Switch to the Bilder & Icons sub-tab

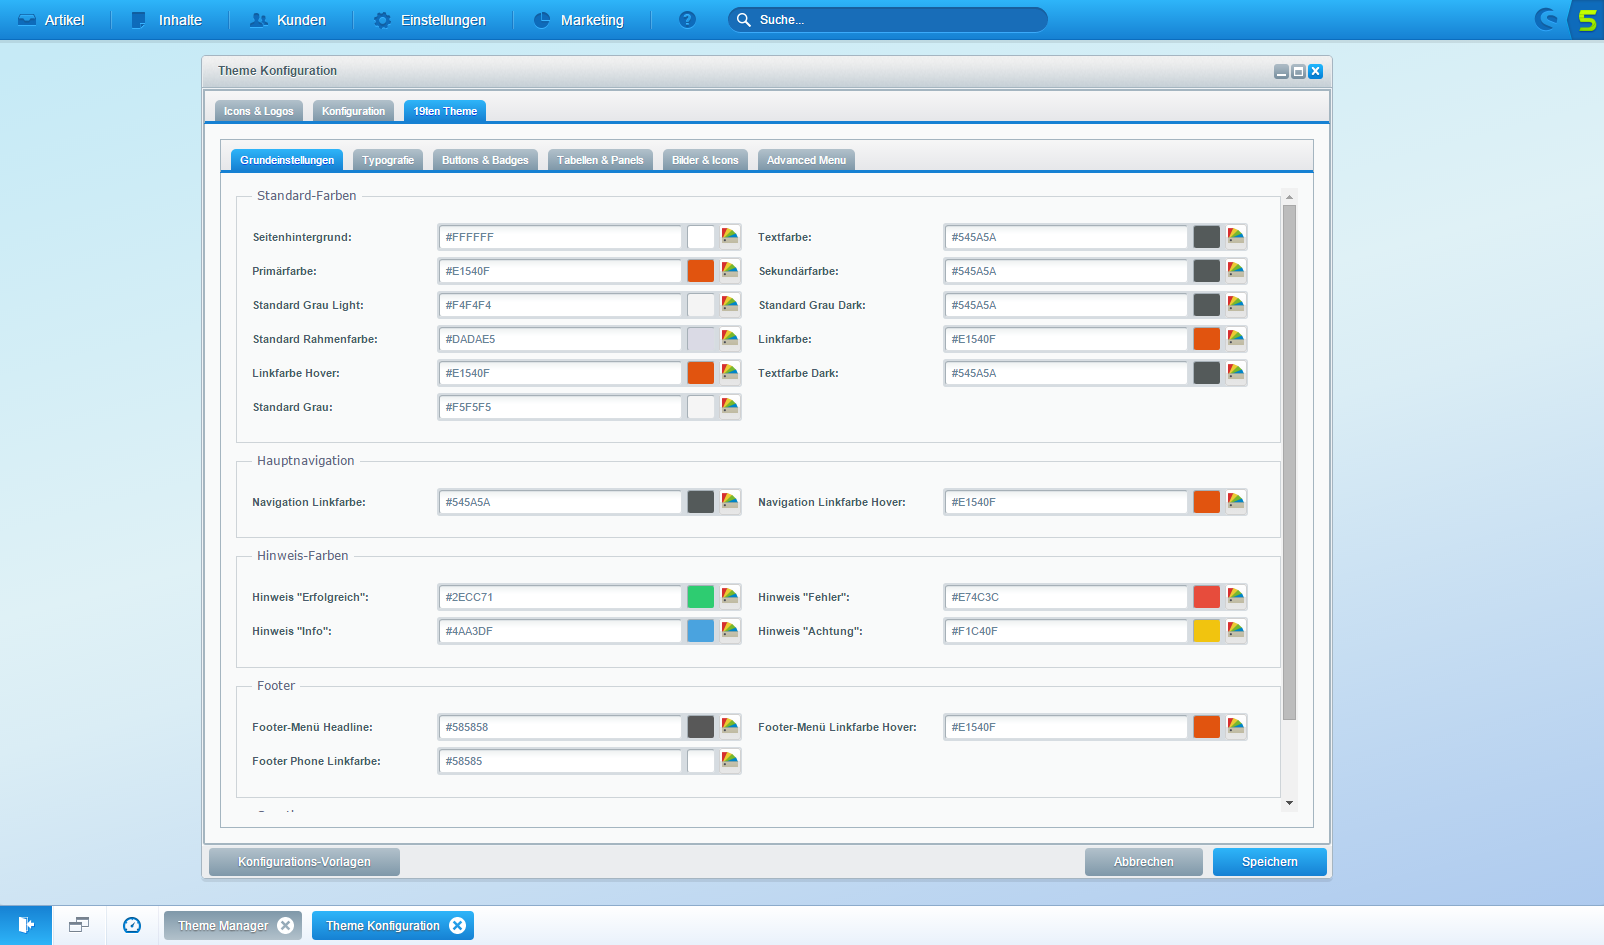[x=705, y=160]
